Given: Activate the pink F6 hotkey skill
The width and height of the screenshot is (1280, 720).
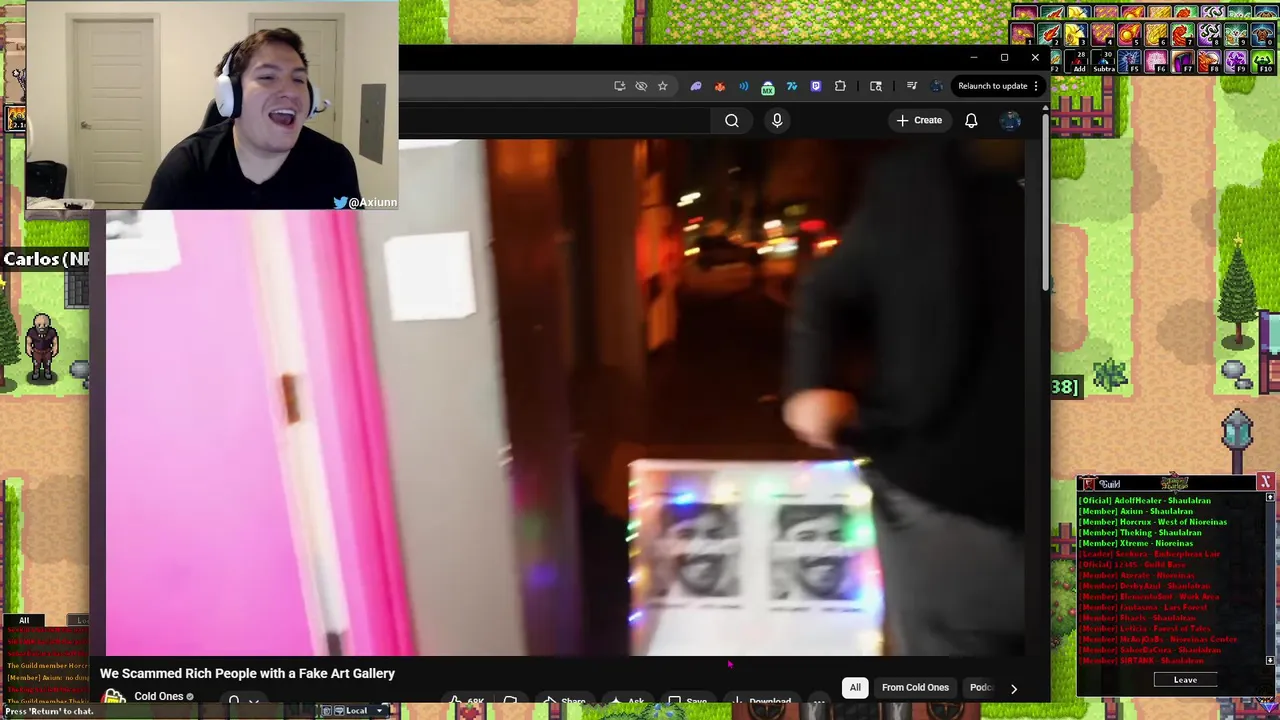Looking at the screenshot, I should coord(1156,61).
